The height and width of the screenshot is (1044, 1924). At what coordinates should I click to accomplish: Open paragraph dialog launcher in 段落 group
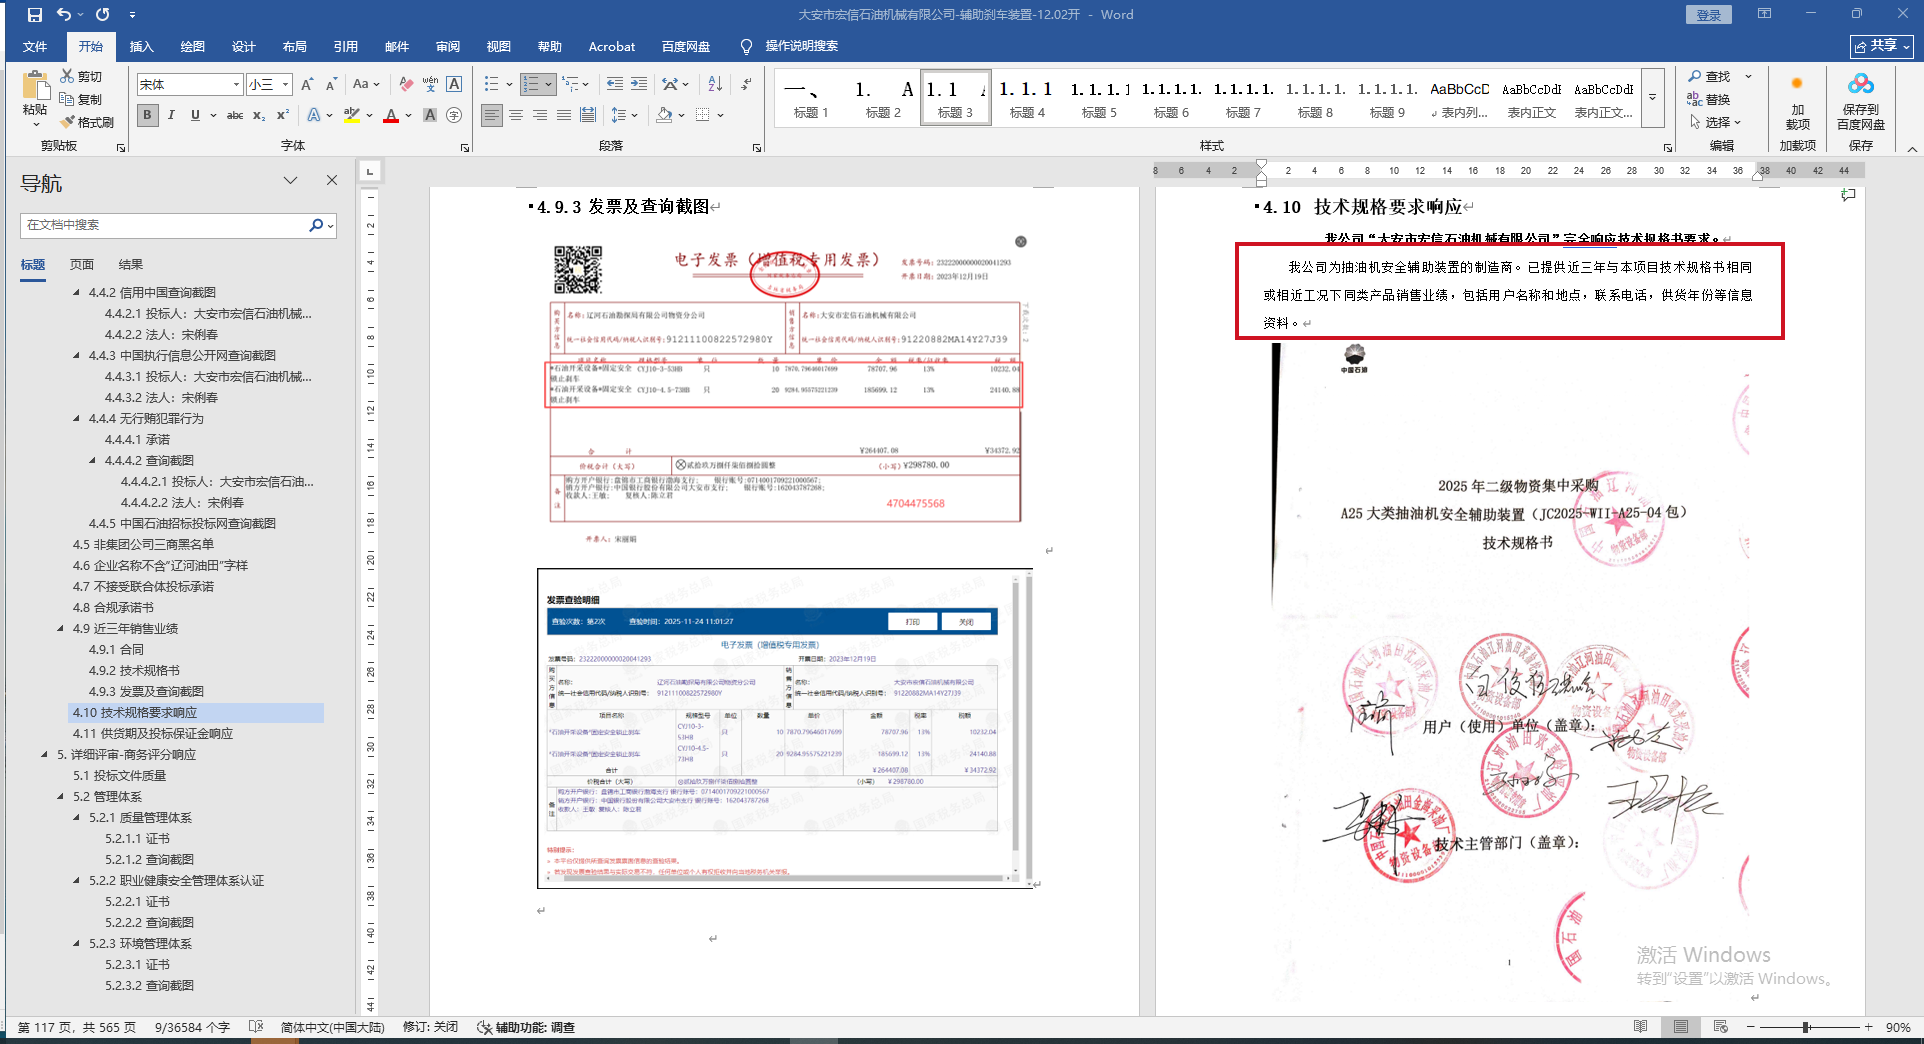point(757,148)
